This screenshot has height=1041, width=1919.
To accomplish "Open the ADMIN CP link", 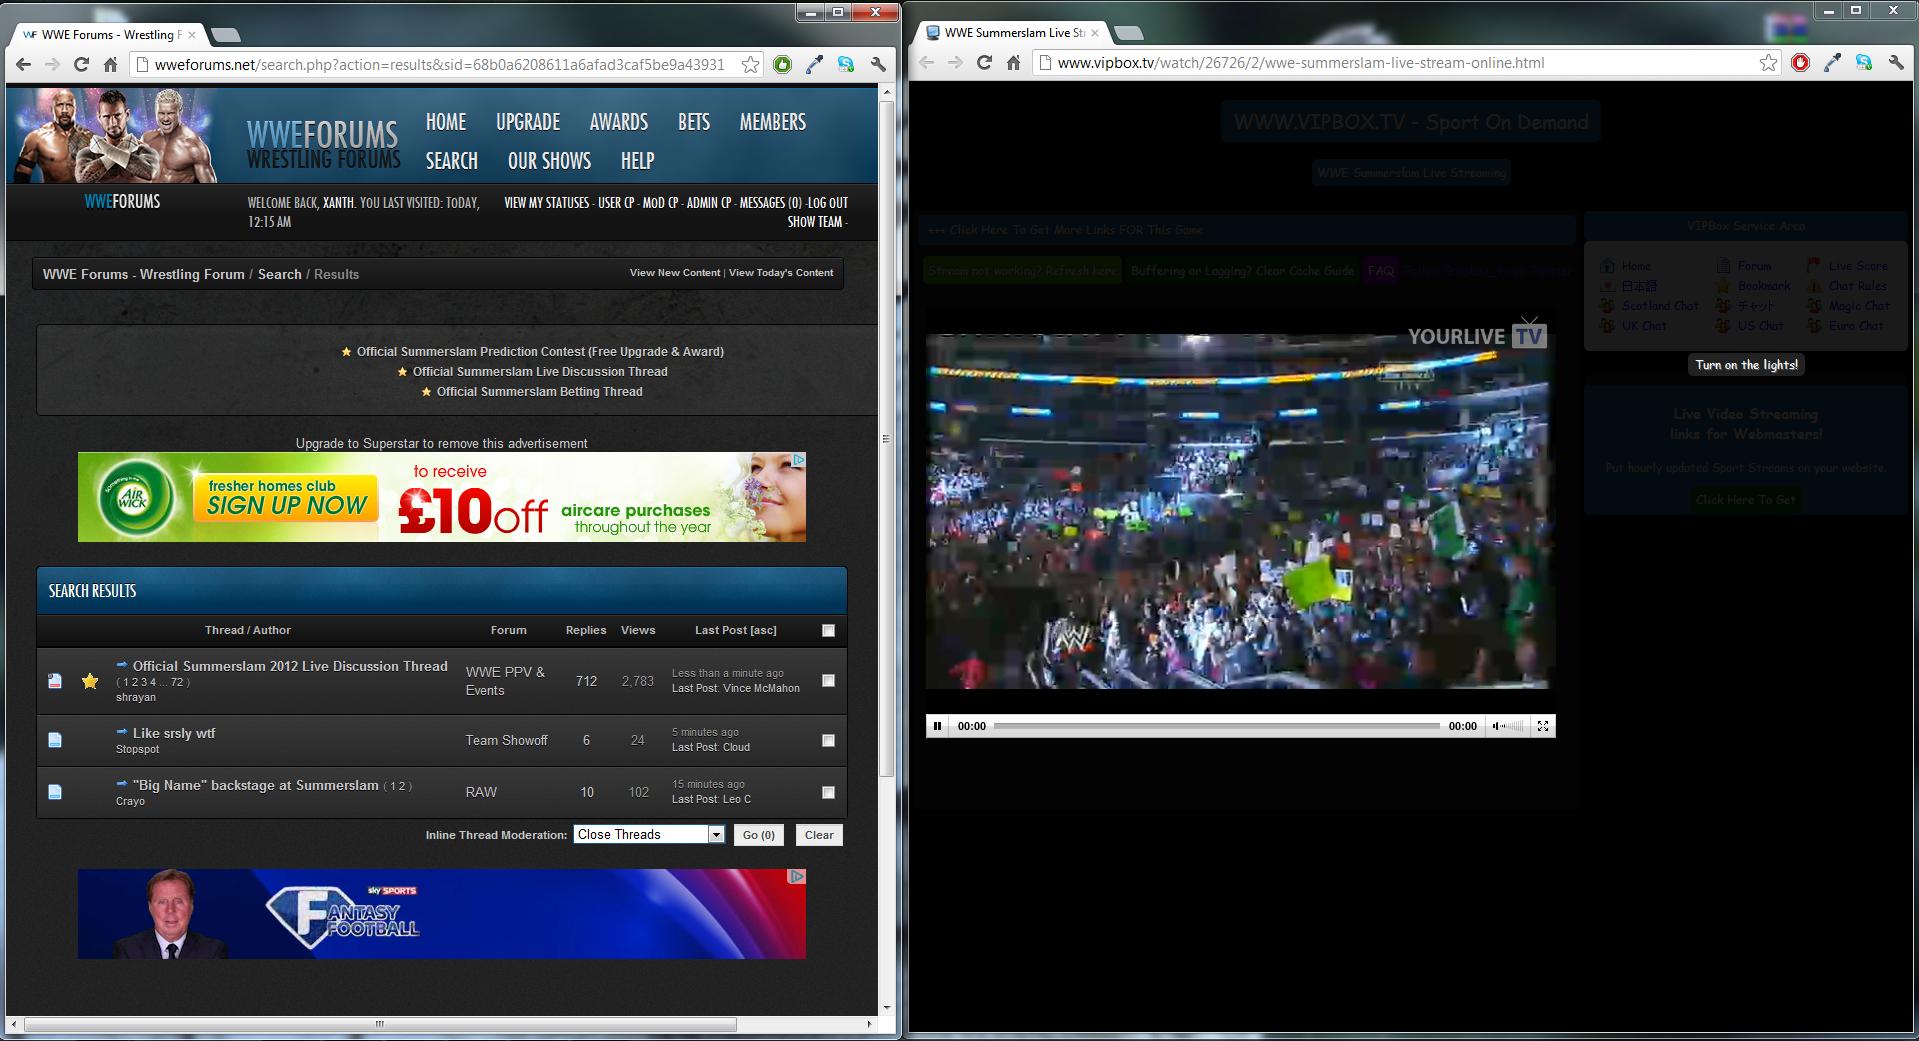I will (709, 202).
